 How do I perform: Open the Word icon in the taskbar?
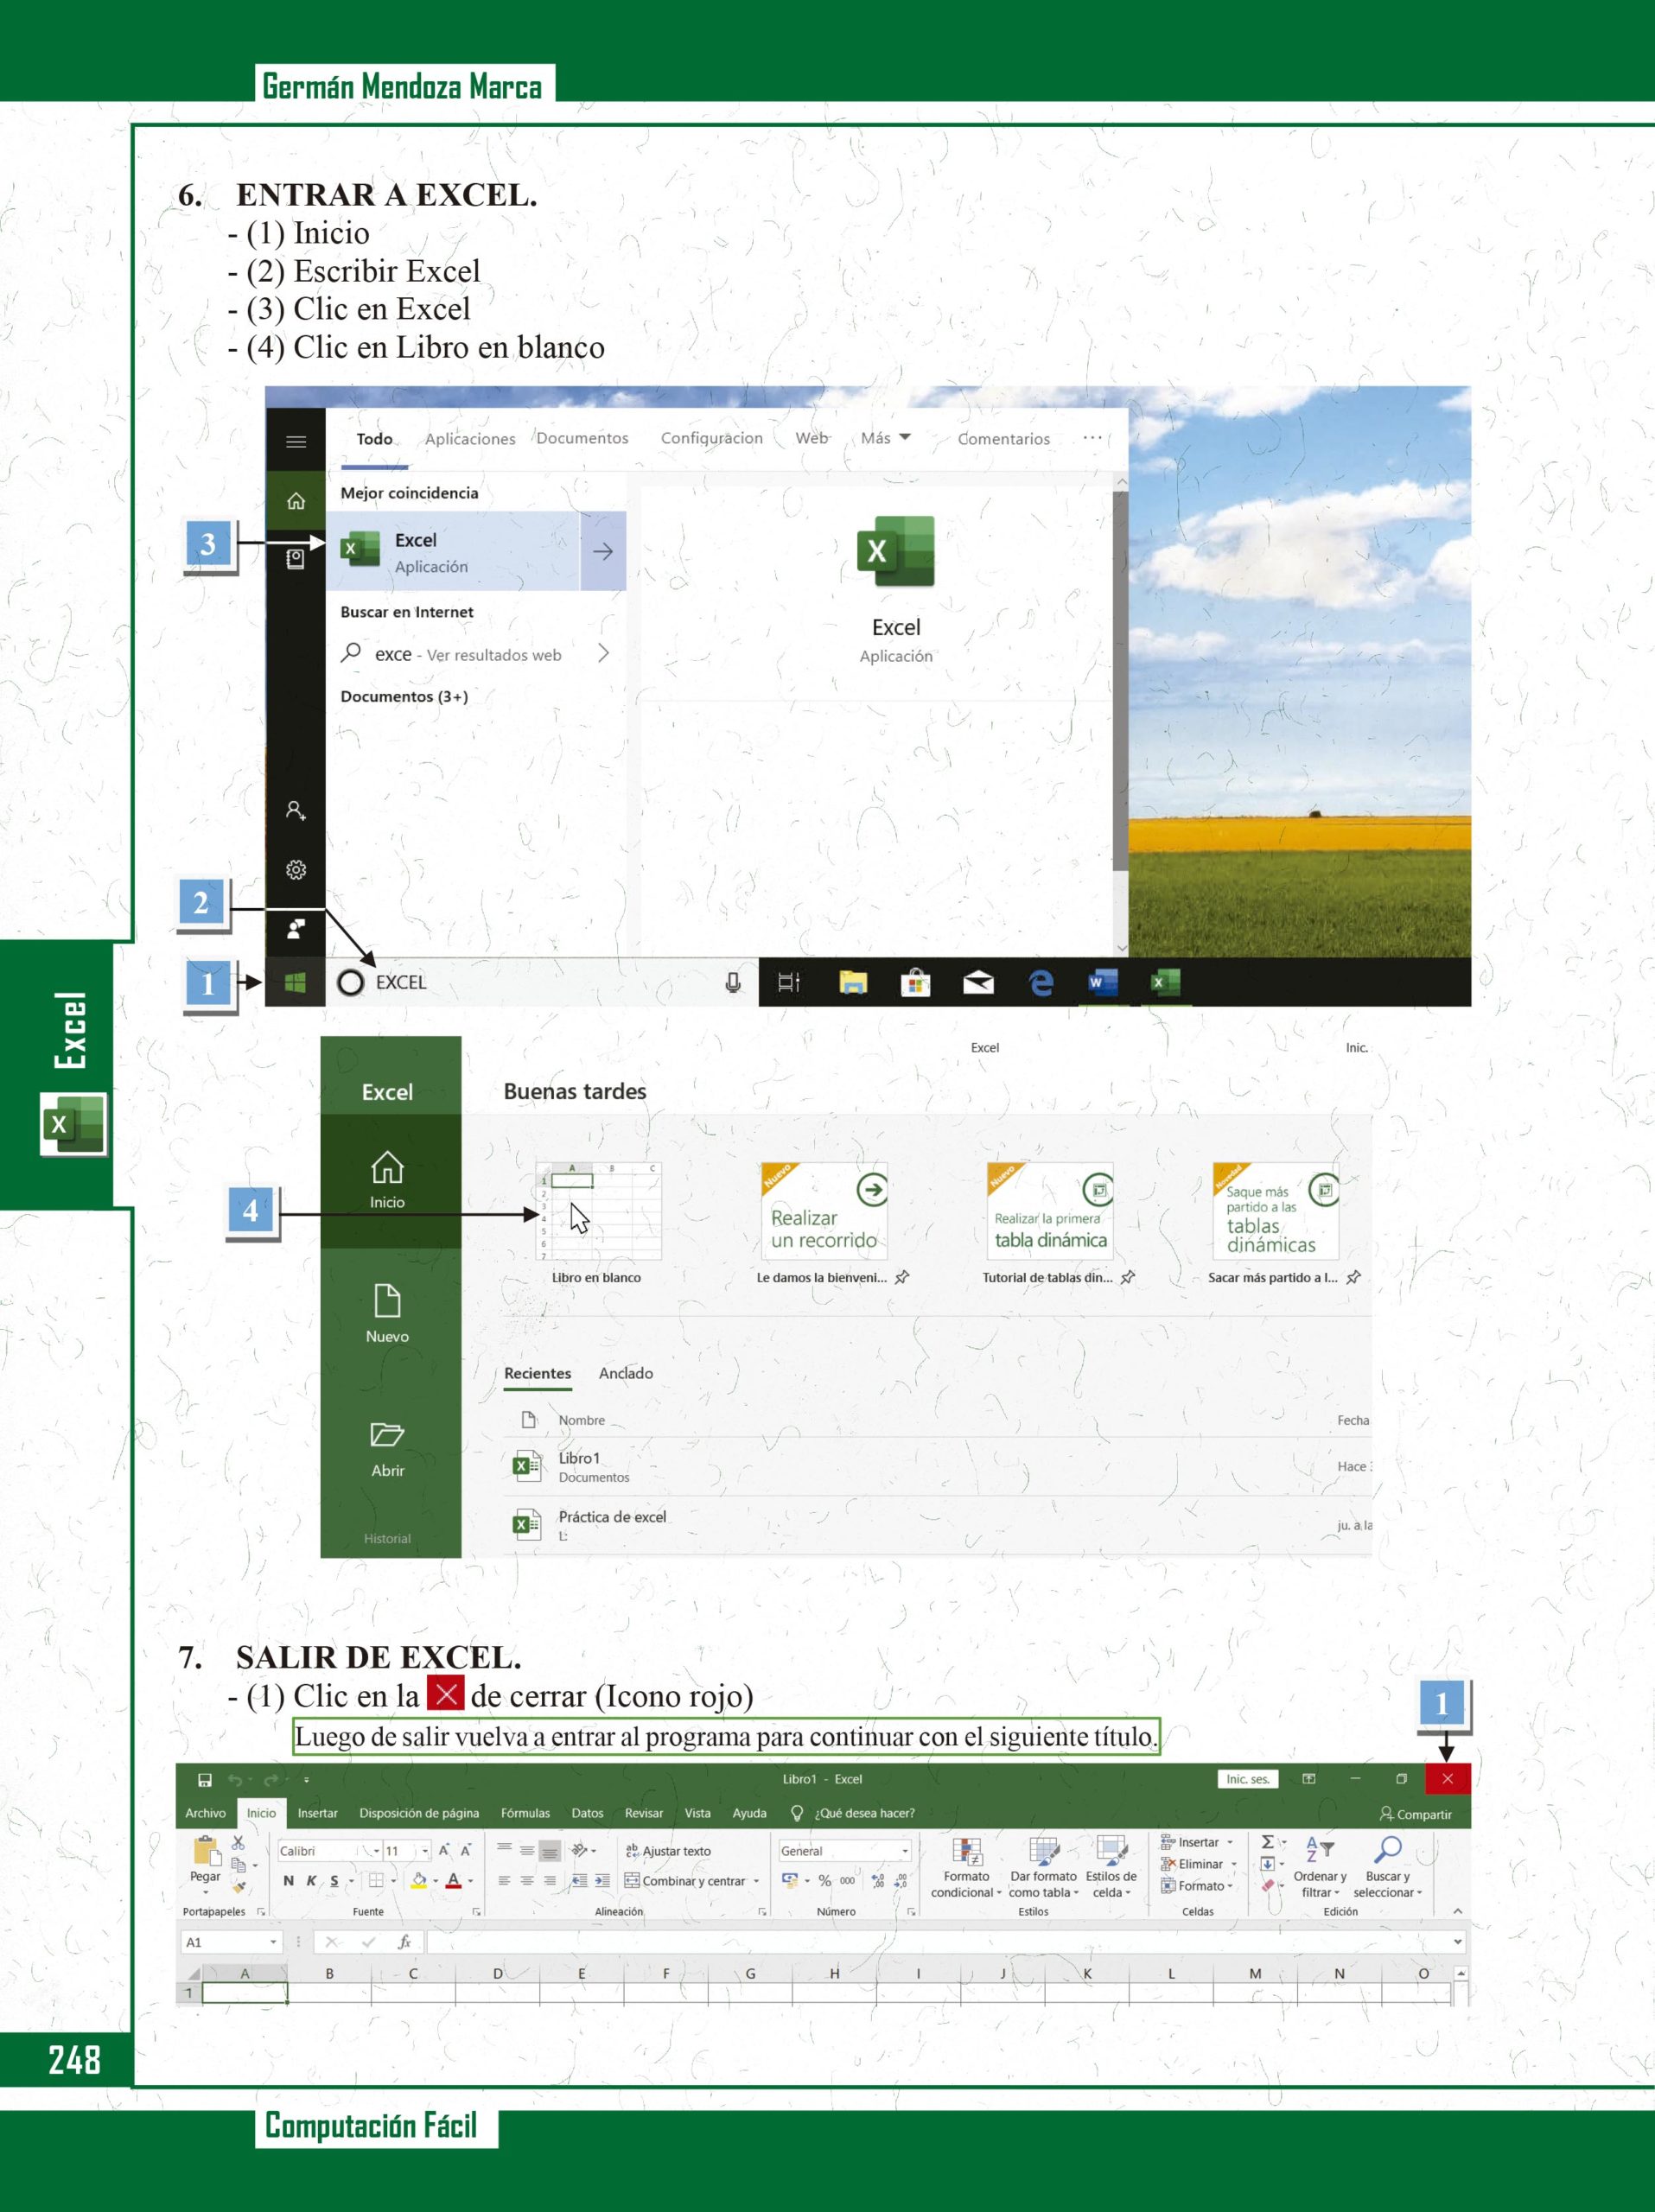1102,983
